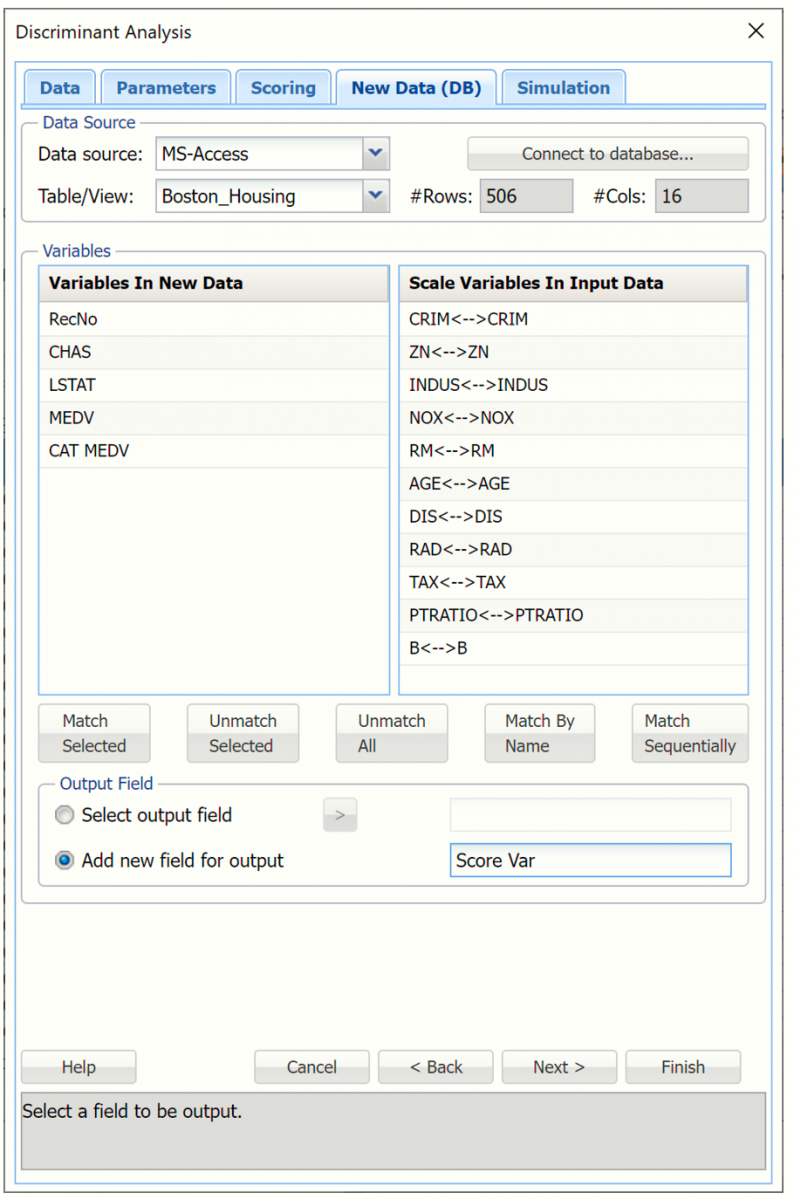Click the output field arrow button

coord(339,815)
